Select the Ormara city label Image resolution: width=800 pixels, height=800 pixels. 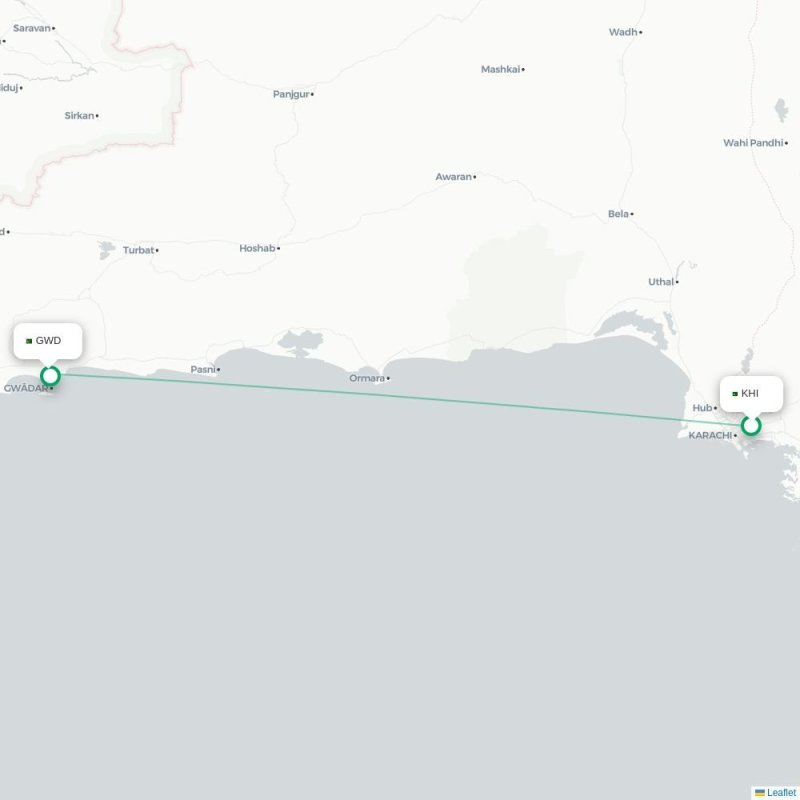pos(367,378)
